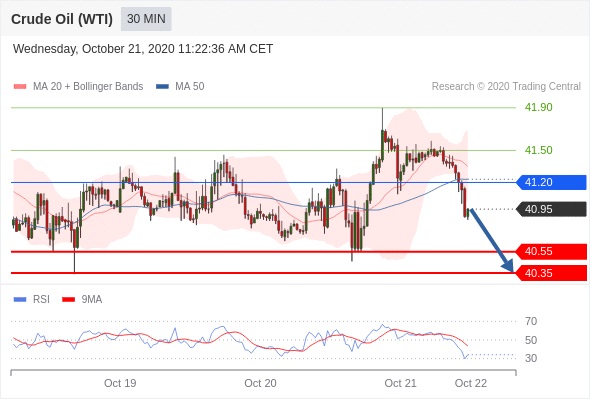Click the blue downward forecast arrow
The height and width of the screenshot is (400, 590).
coord(491,240)
